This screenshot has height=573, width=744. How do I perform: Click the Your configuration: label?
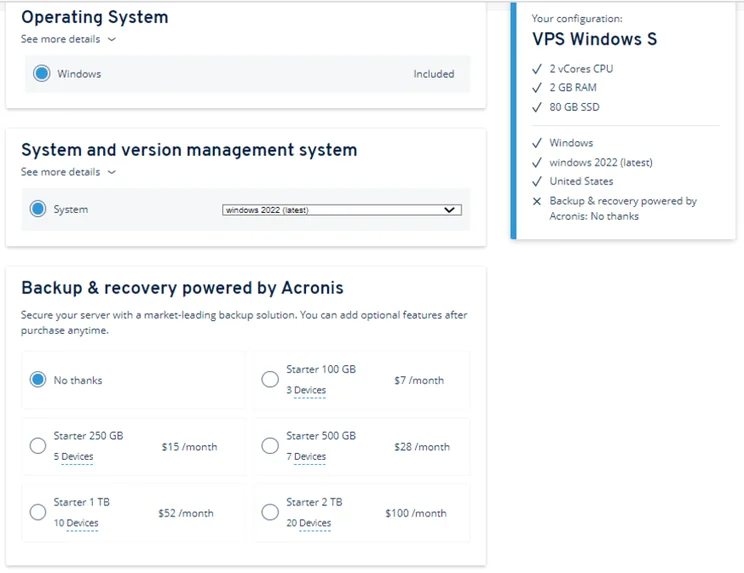577,18
